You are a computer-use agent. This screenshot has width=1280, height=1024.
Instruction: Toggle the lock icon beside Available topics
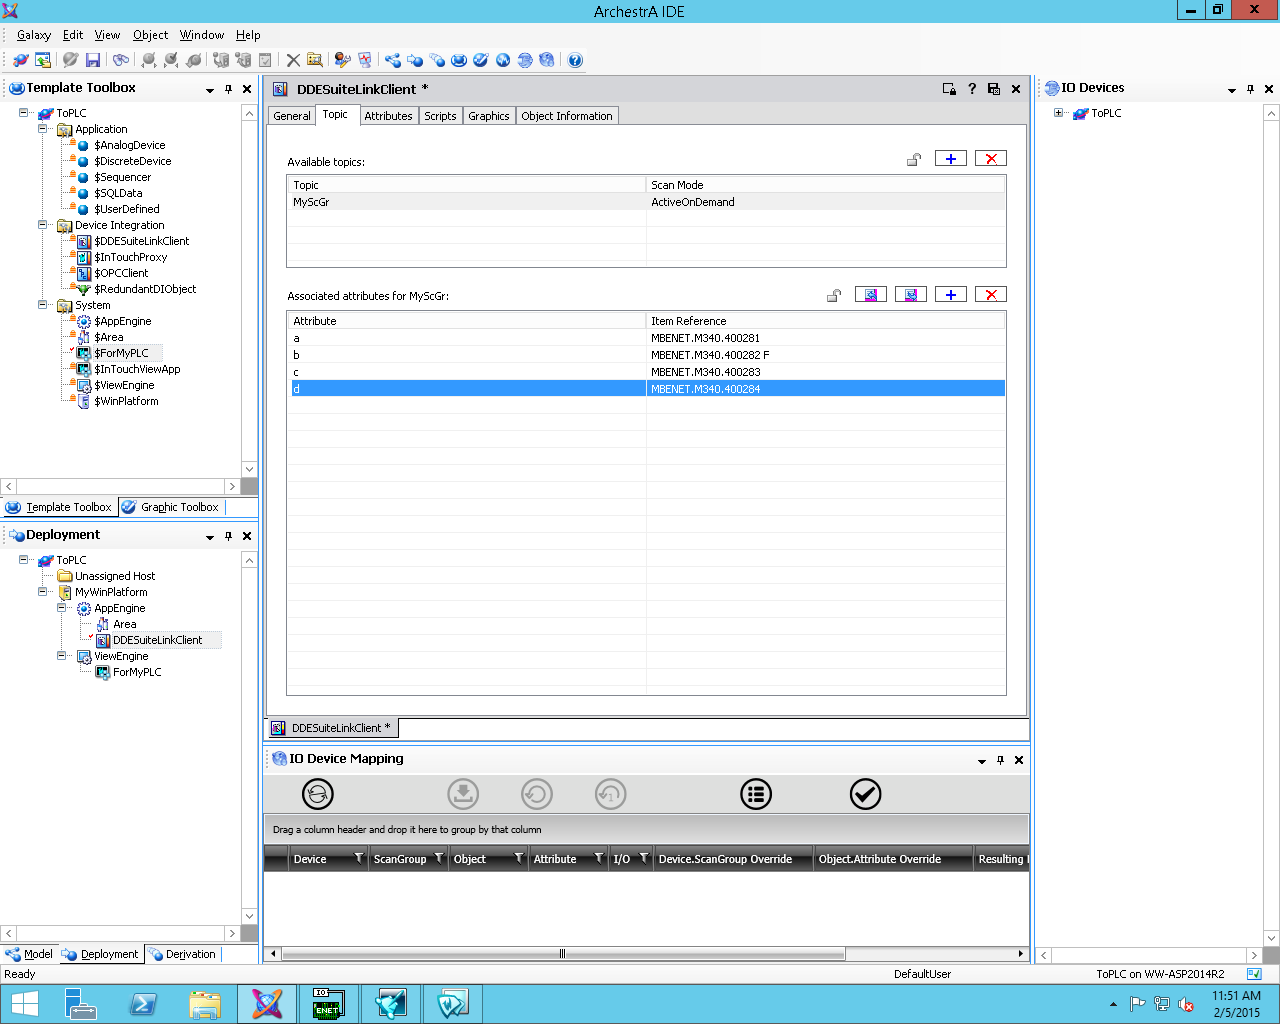[914, 160]
